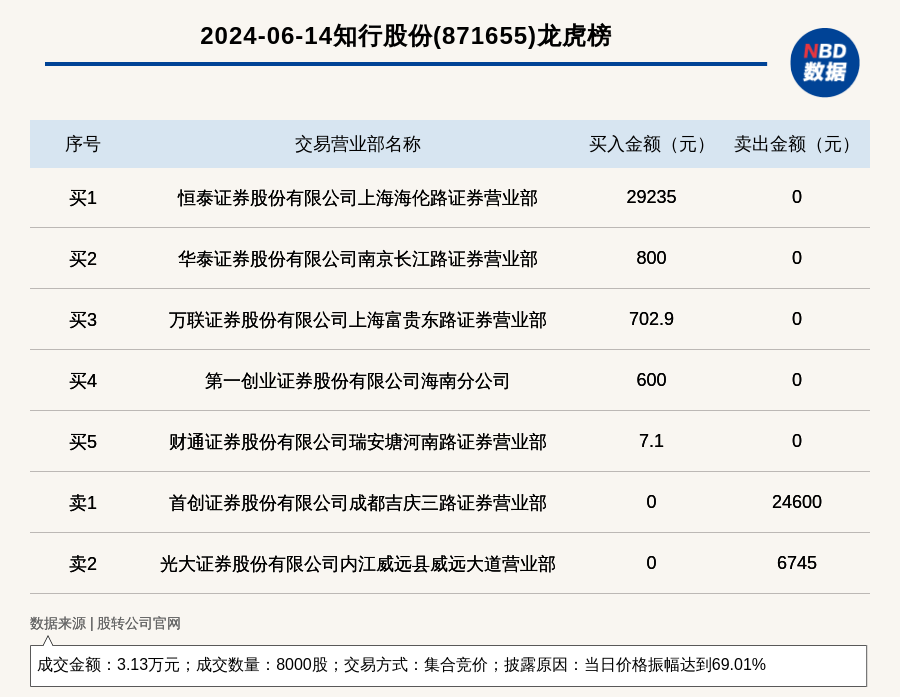900x697 pixels.
Task: Click the buy amount 702.9
Action: [651, 319]
